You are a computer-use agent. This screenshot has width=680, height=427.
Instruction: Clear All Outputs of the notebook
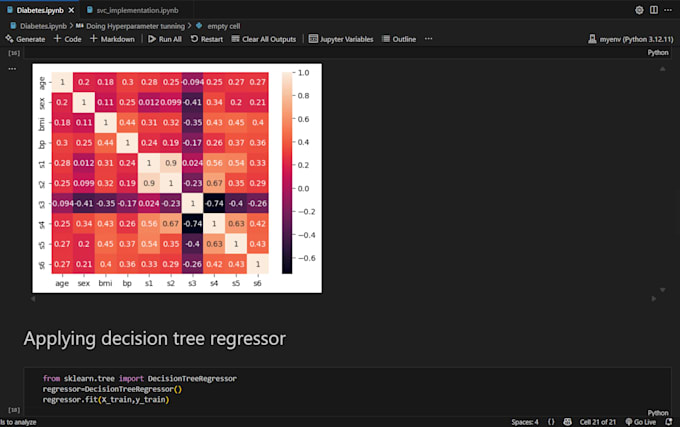pos(264,39)
